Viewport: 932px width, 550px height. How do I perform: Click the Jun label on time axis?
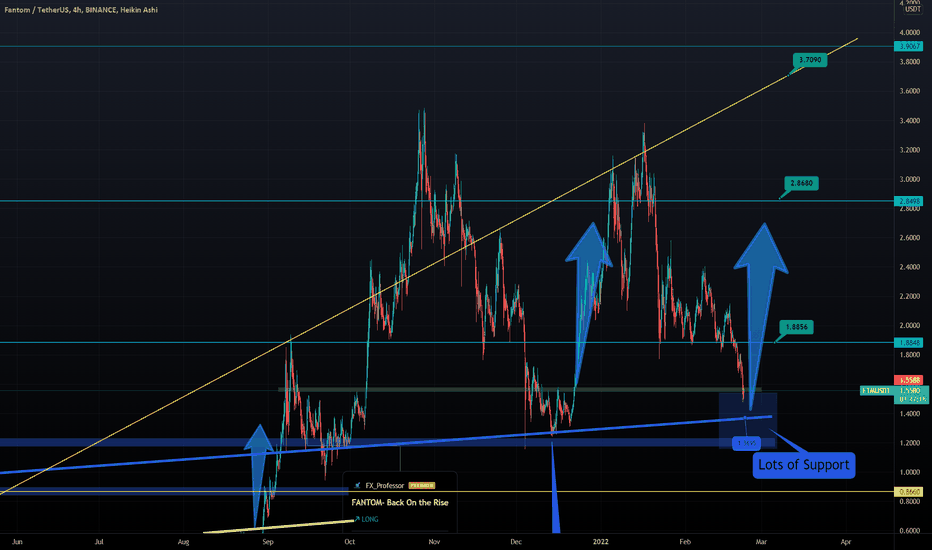point(17,542)
